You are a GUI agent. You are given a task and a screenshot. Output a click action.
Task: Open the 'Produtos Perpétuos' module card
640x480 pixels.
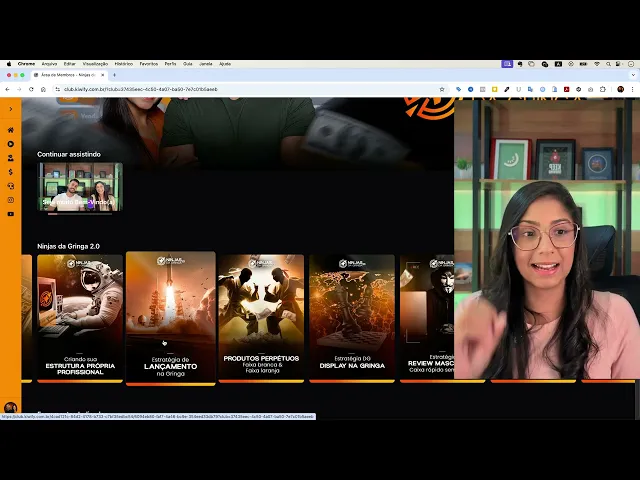[x=261, y=318]
